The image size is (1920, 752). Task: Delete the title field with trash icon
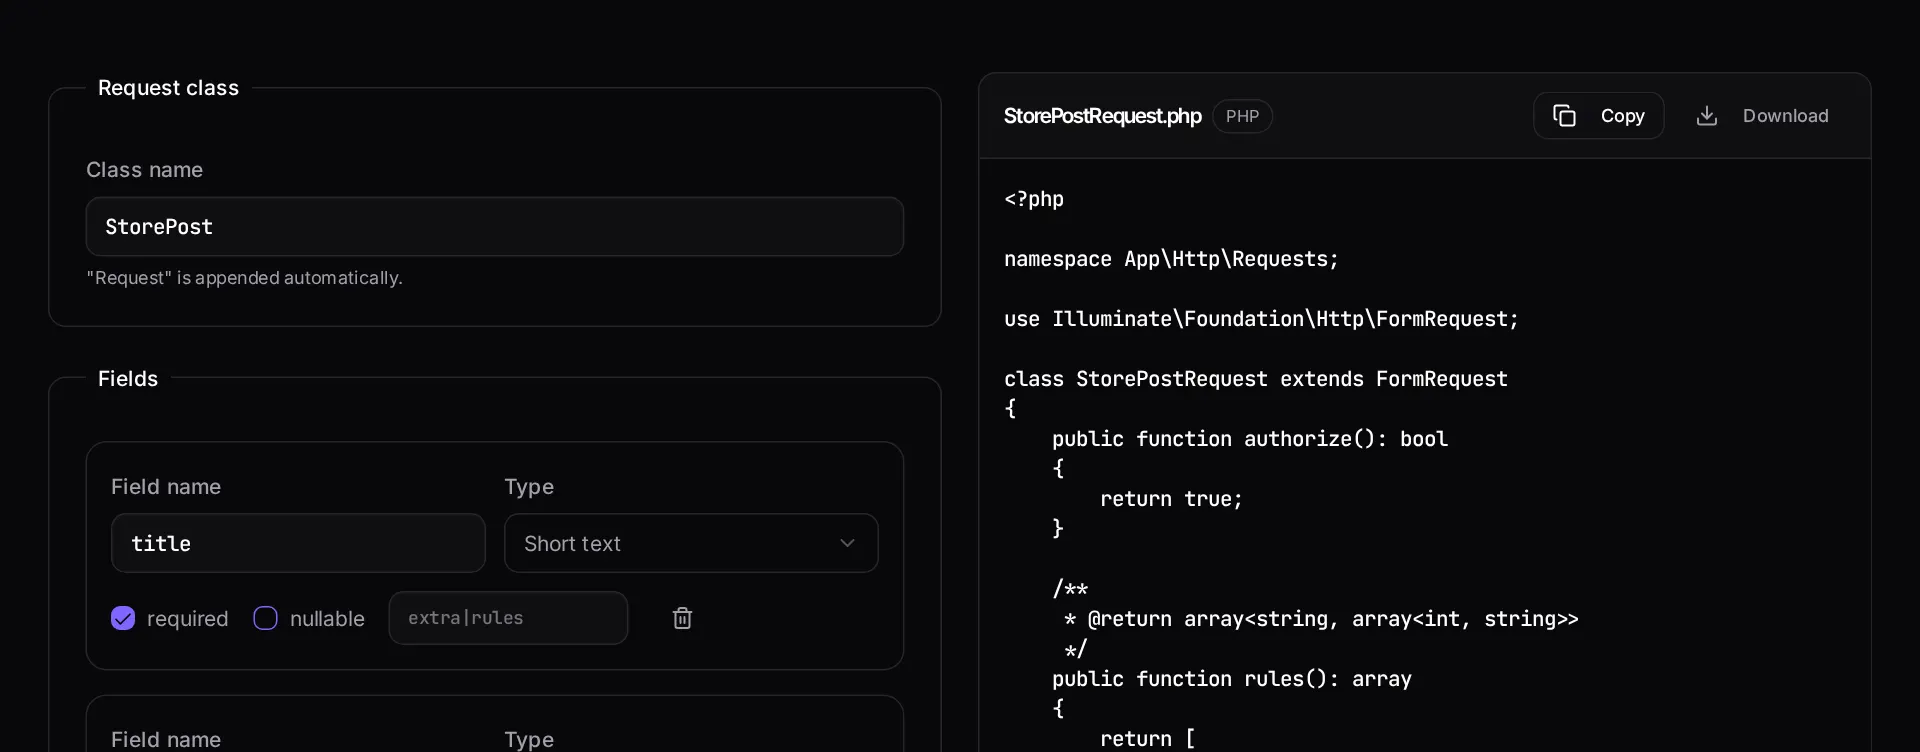(682, 618)
